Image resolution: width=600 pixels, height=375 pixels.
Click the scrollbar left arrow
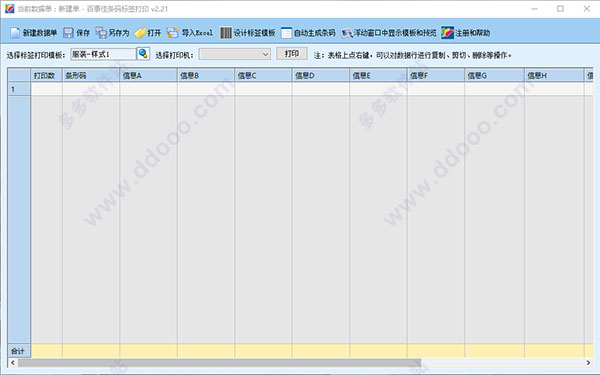click(x=13, y=362)
